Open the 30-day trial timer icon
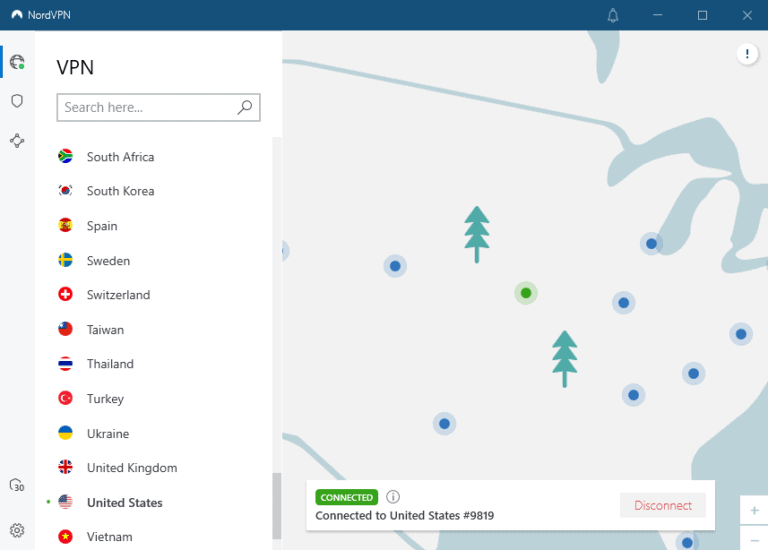 (17, 486)
